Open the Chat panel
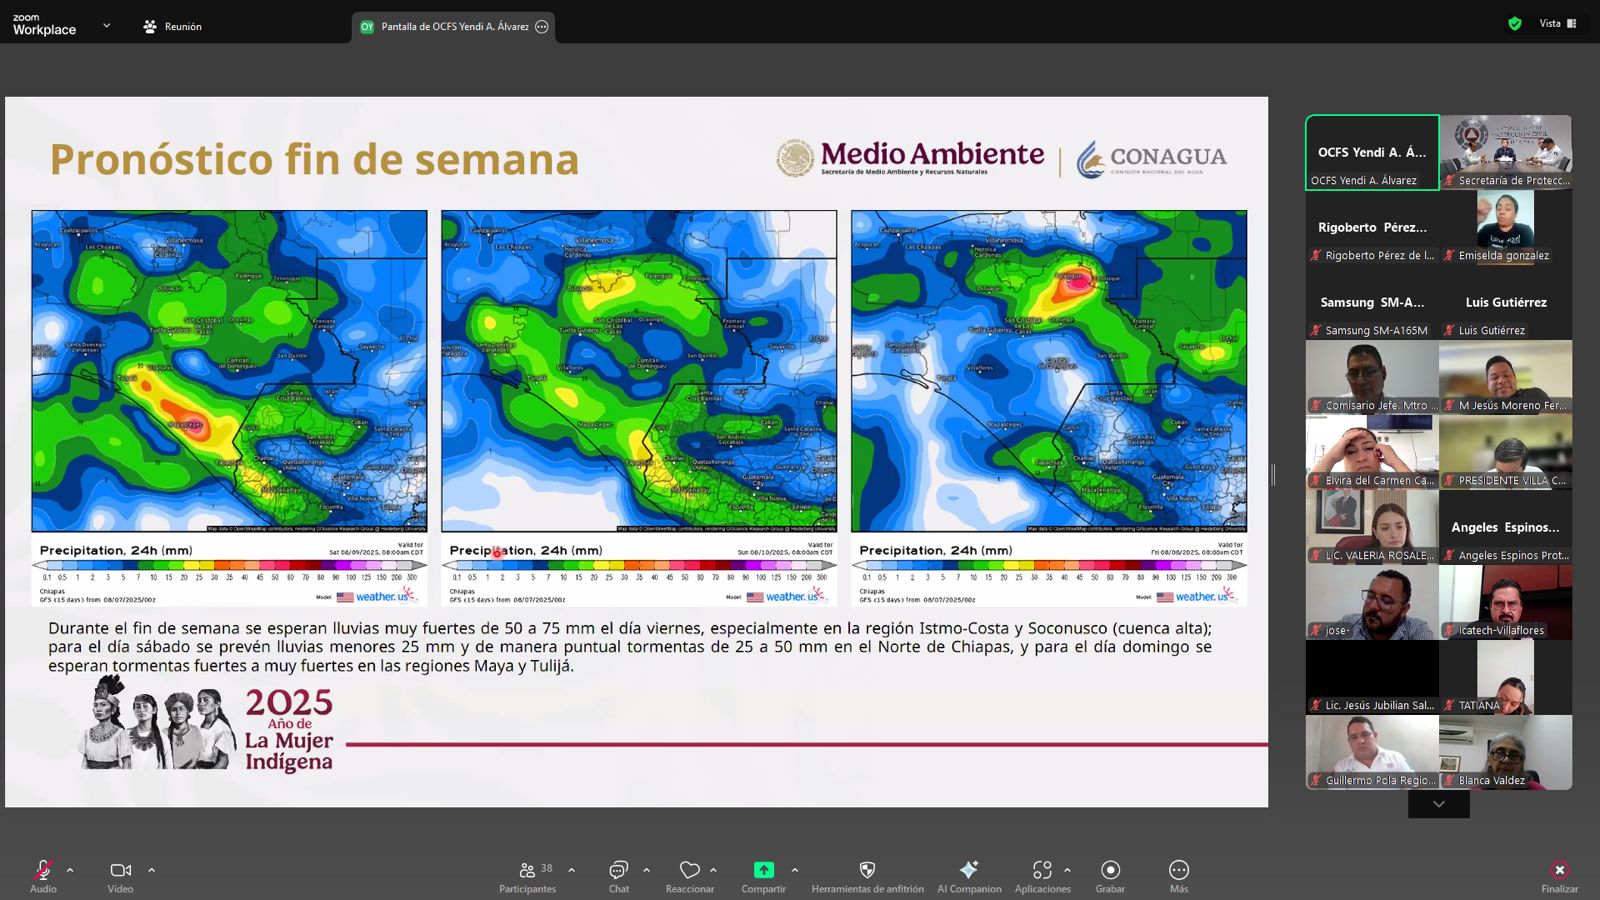 619,870
